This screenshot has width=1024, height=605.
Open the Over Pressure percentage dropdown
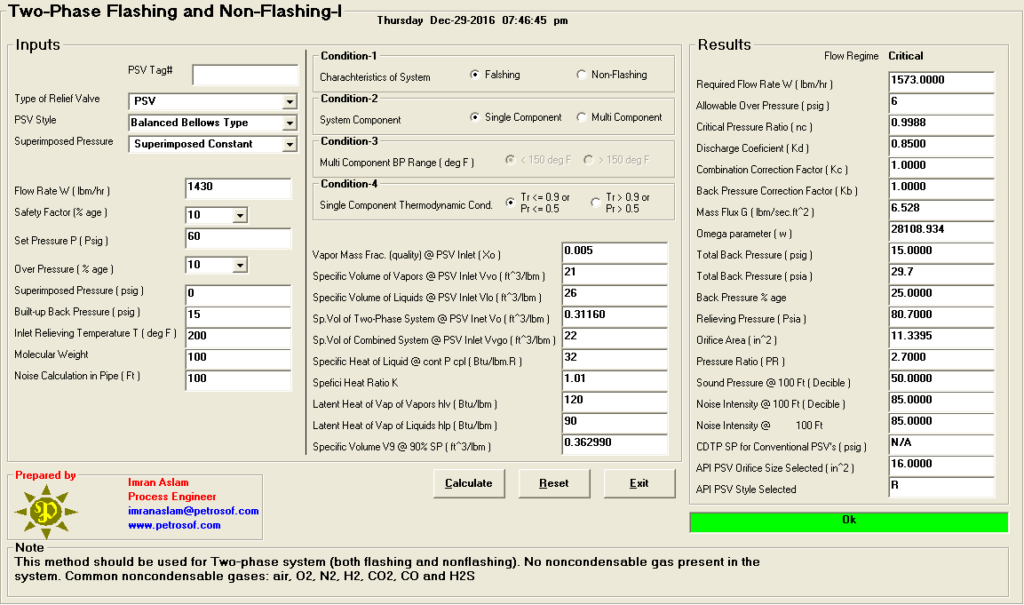[238, 264]
